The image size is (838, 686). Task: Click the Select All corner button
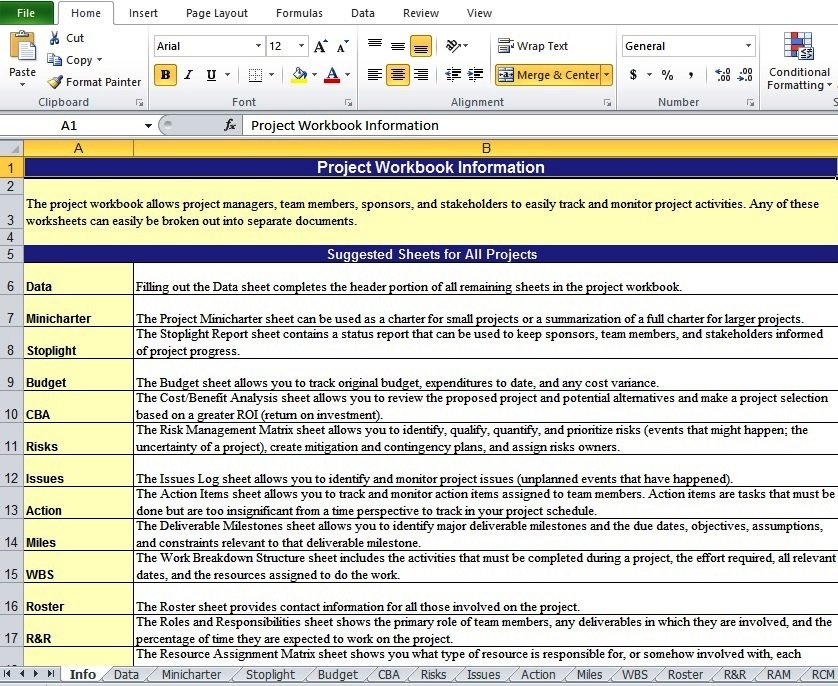[12, 148]
